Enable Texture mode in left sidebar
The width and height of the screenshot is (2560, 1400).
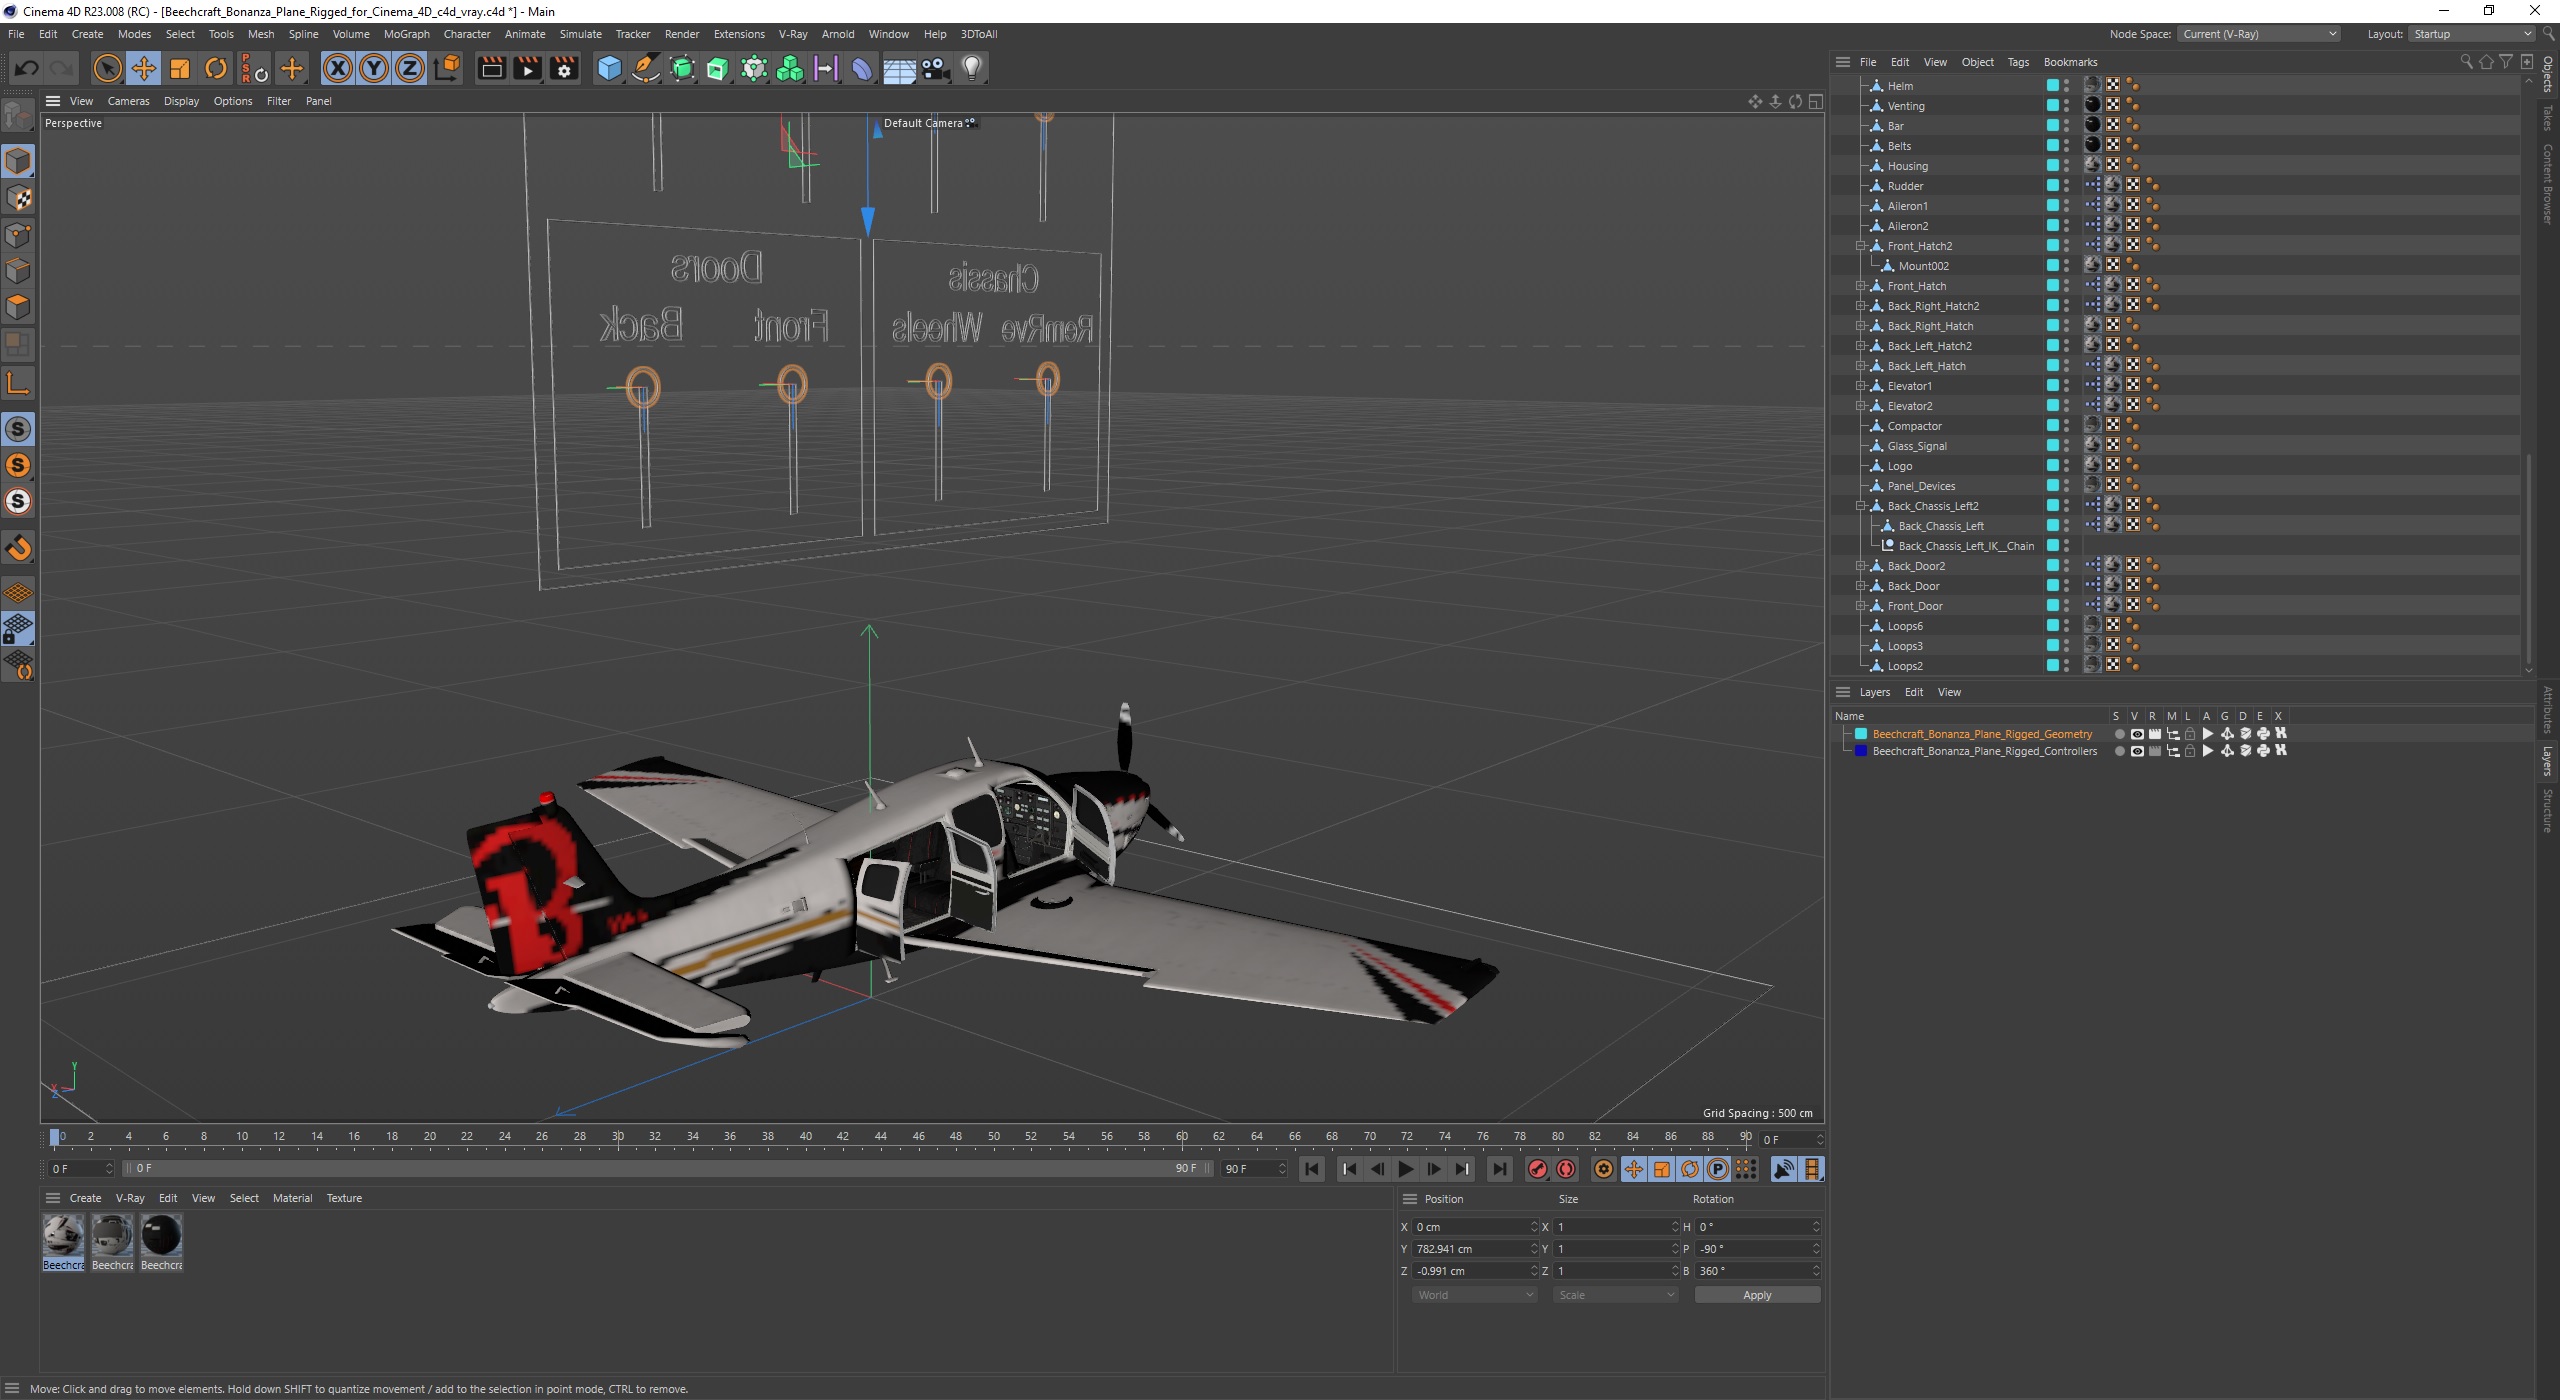click(x=18, y=198)
